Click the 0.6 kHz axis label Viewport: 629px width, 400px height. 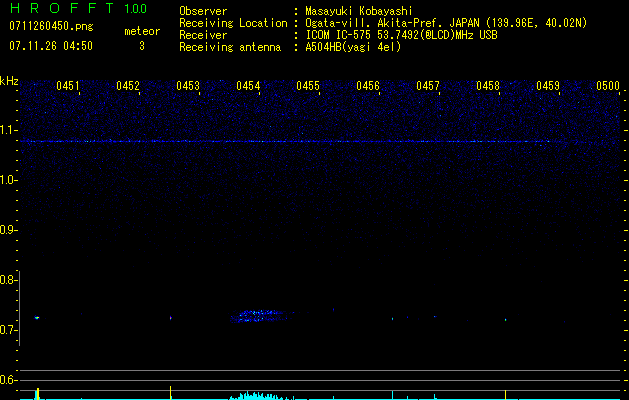point(8,380)
